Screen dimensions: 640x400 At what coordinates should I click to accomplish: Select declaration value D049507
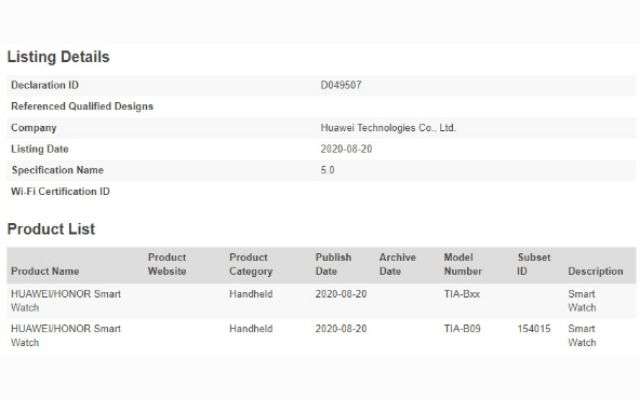(x=341, y=85)
